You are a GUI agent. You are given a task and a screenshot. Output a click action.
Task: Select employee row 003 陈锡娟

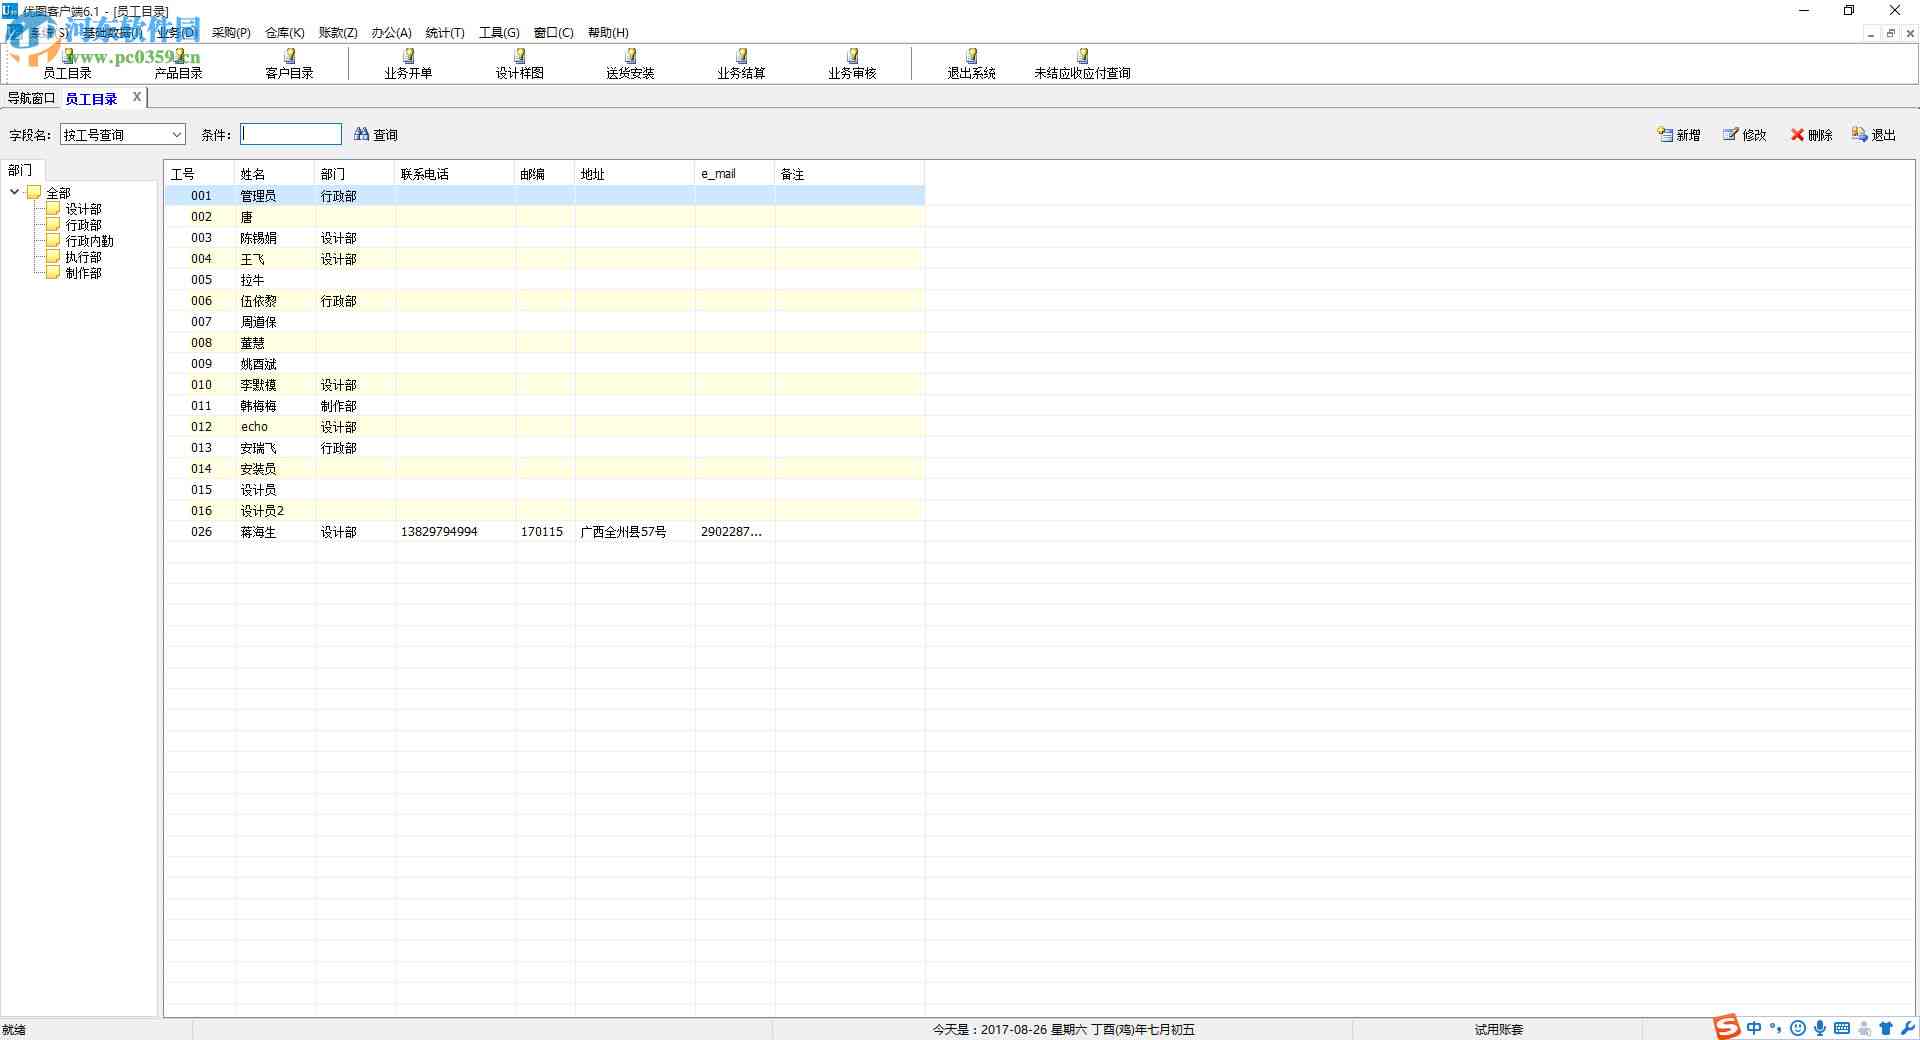[544, 238]
